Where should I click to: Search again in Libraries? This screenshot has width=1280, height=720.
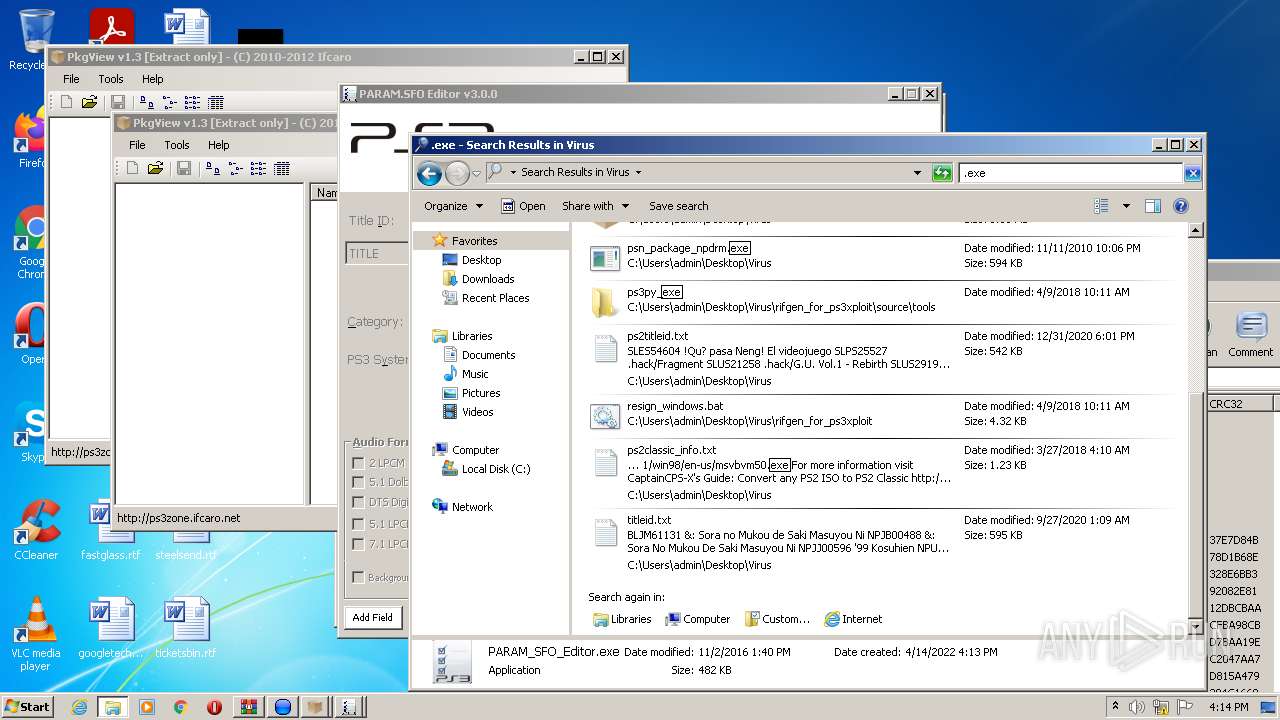[x=622, y=619]
